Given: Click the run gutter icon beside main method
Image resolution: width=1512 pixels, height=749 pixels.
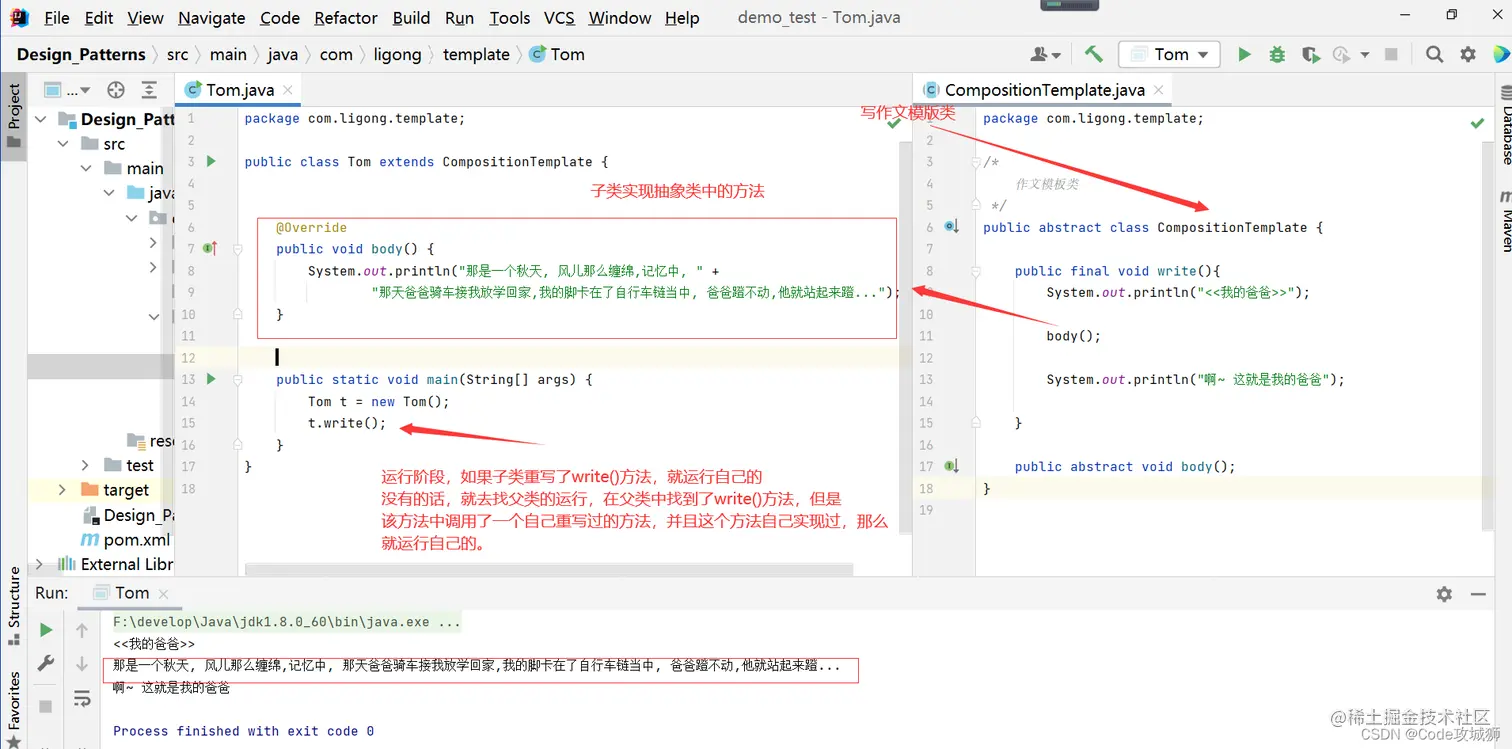Looking at the screenshot, I should click(x=211, y=379).
